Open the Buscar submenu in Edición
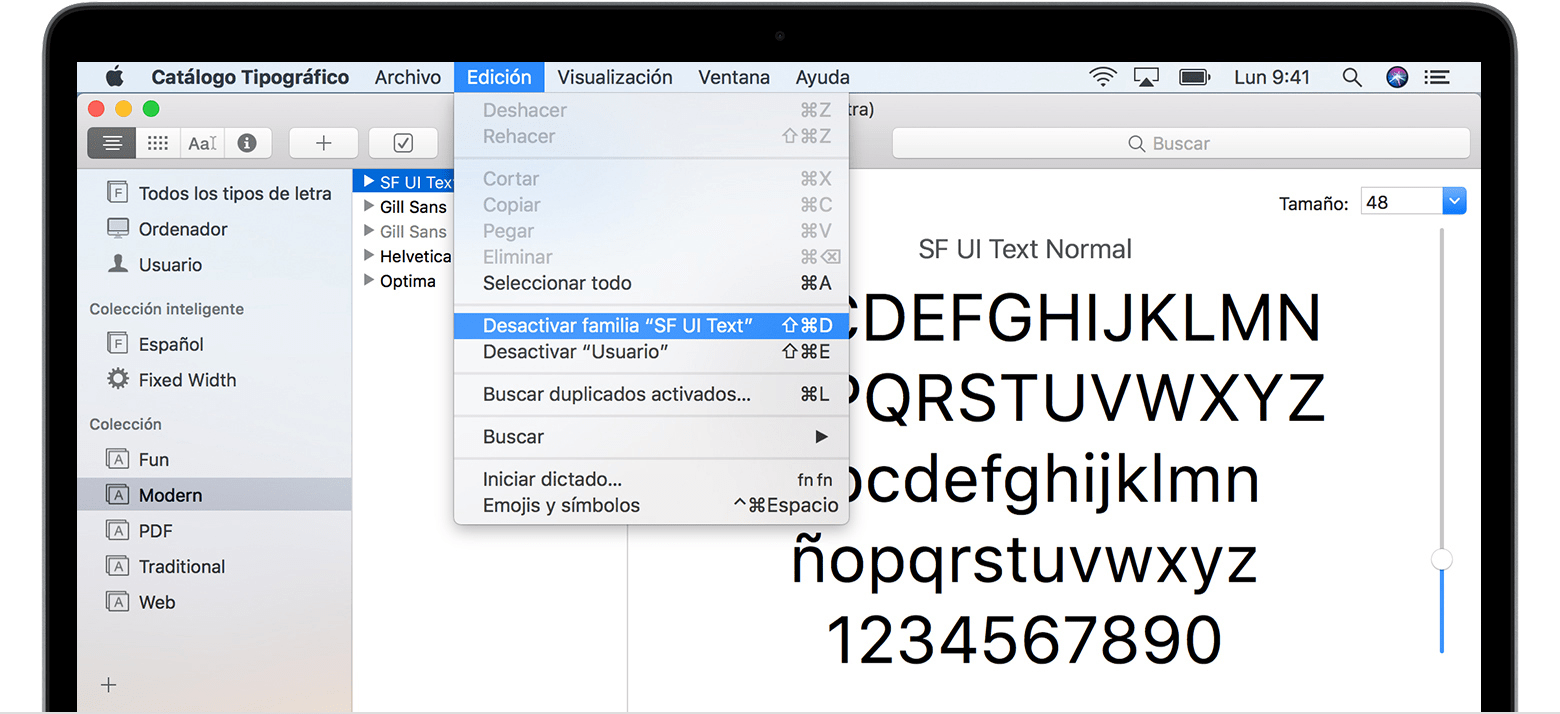1560x714 pixels. [651, 436]
